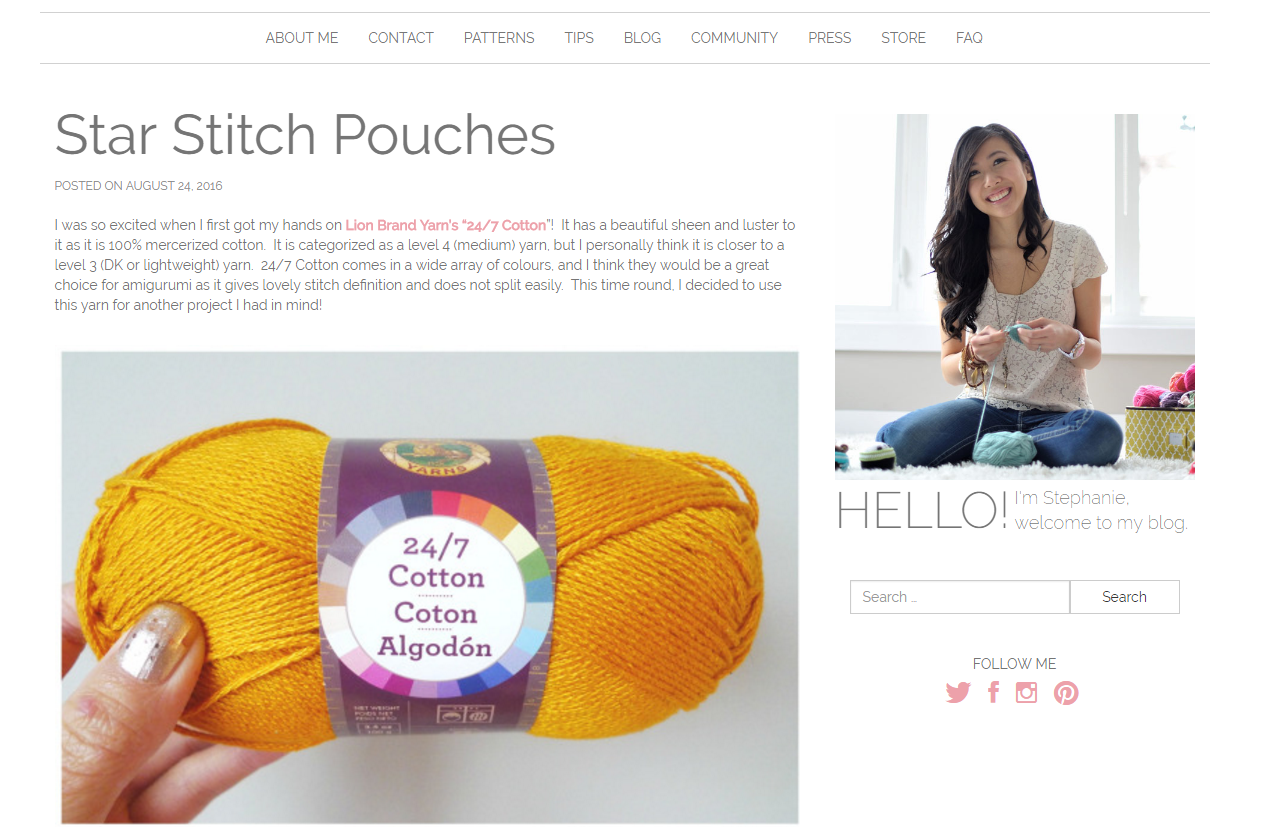Open the Facebook page icon
This screenshot has width=1272, height=827.
pos(993,692)
